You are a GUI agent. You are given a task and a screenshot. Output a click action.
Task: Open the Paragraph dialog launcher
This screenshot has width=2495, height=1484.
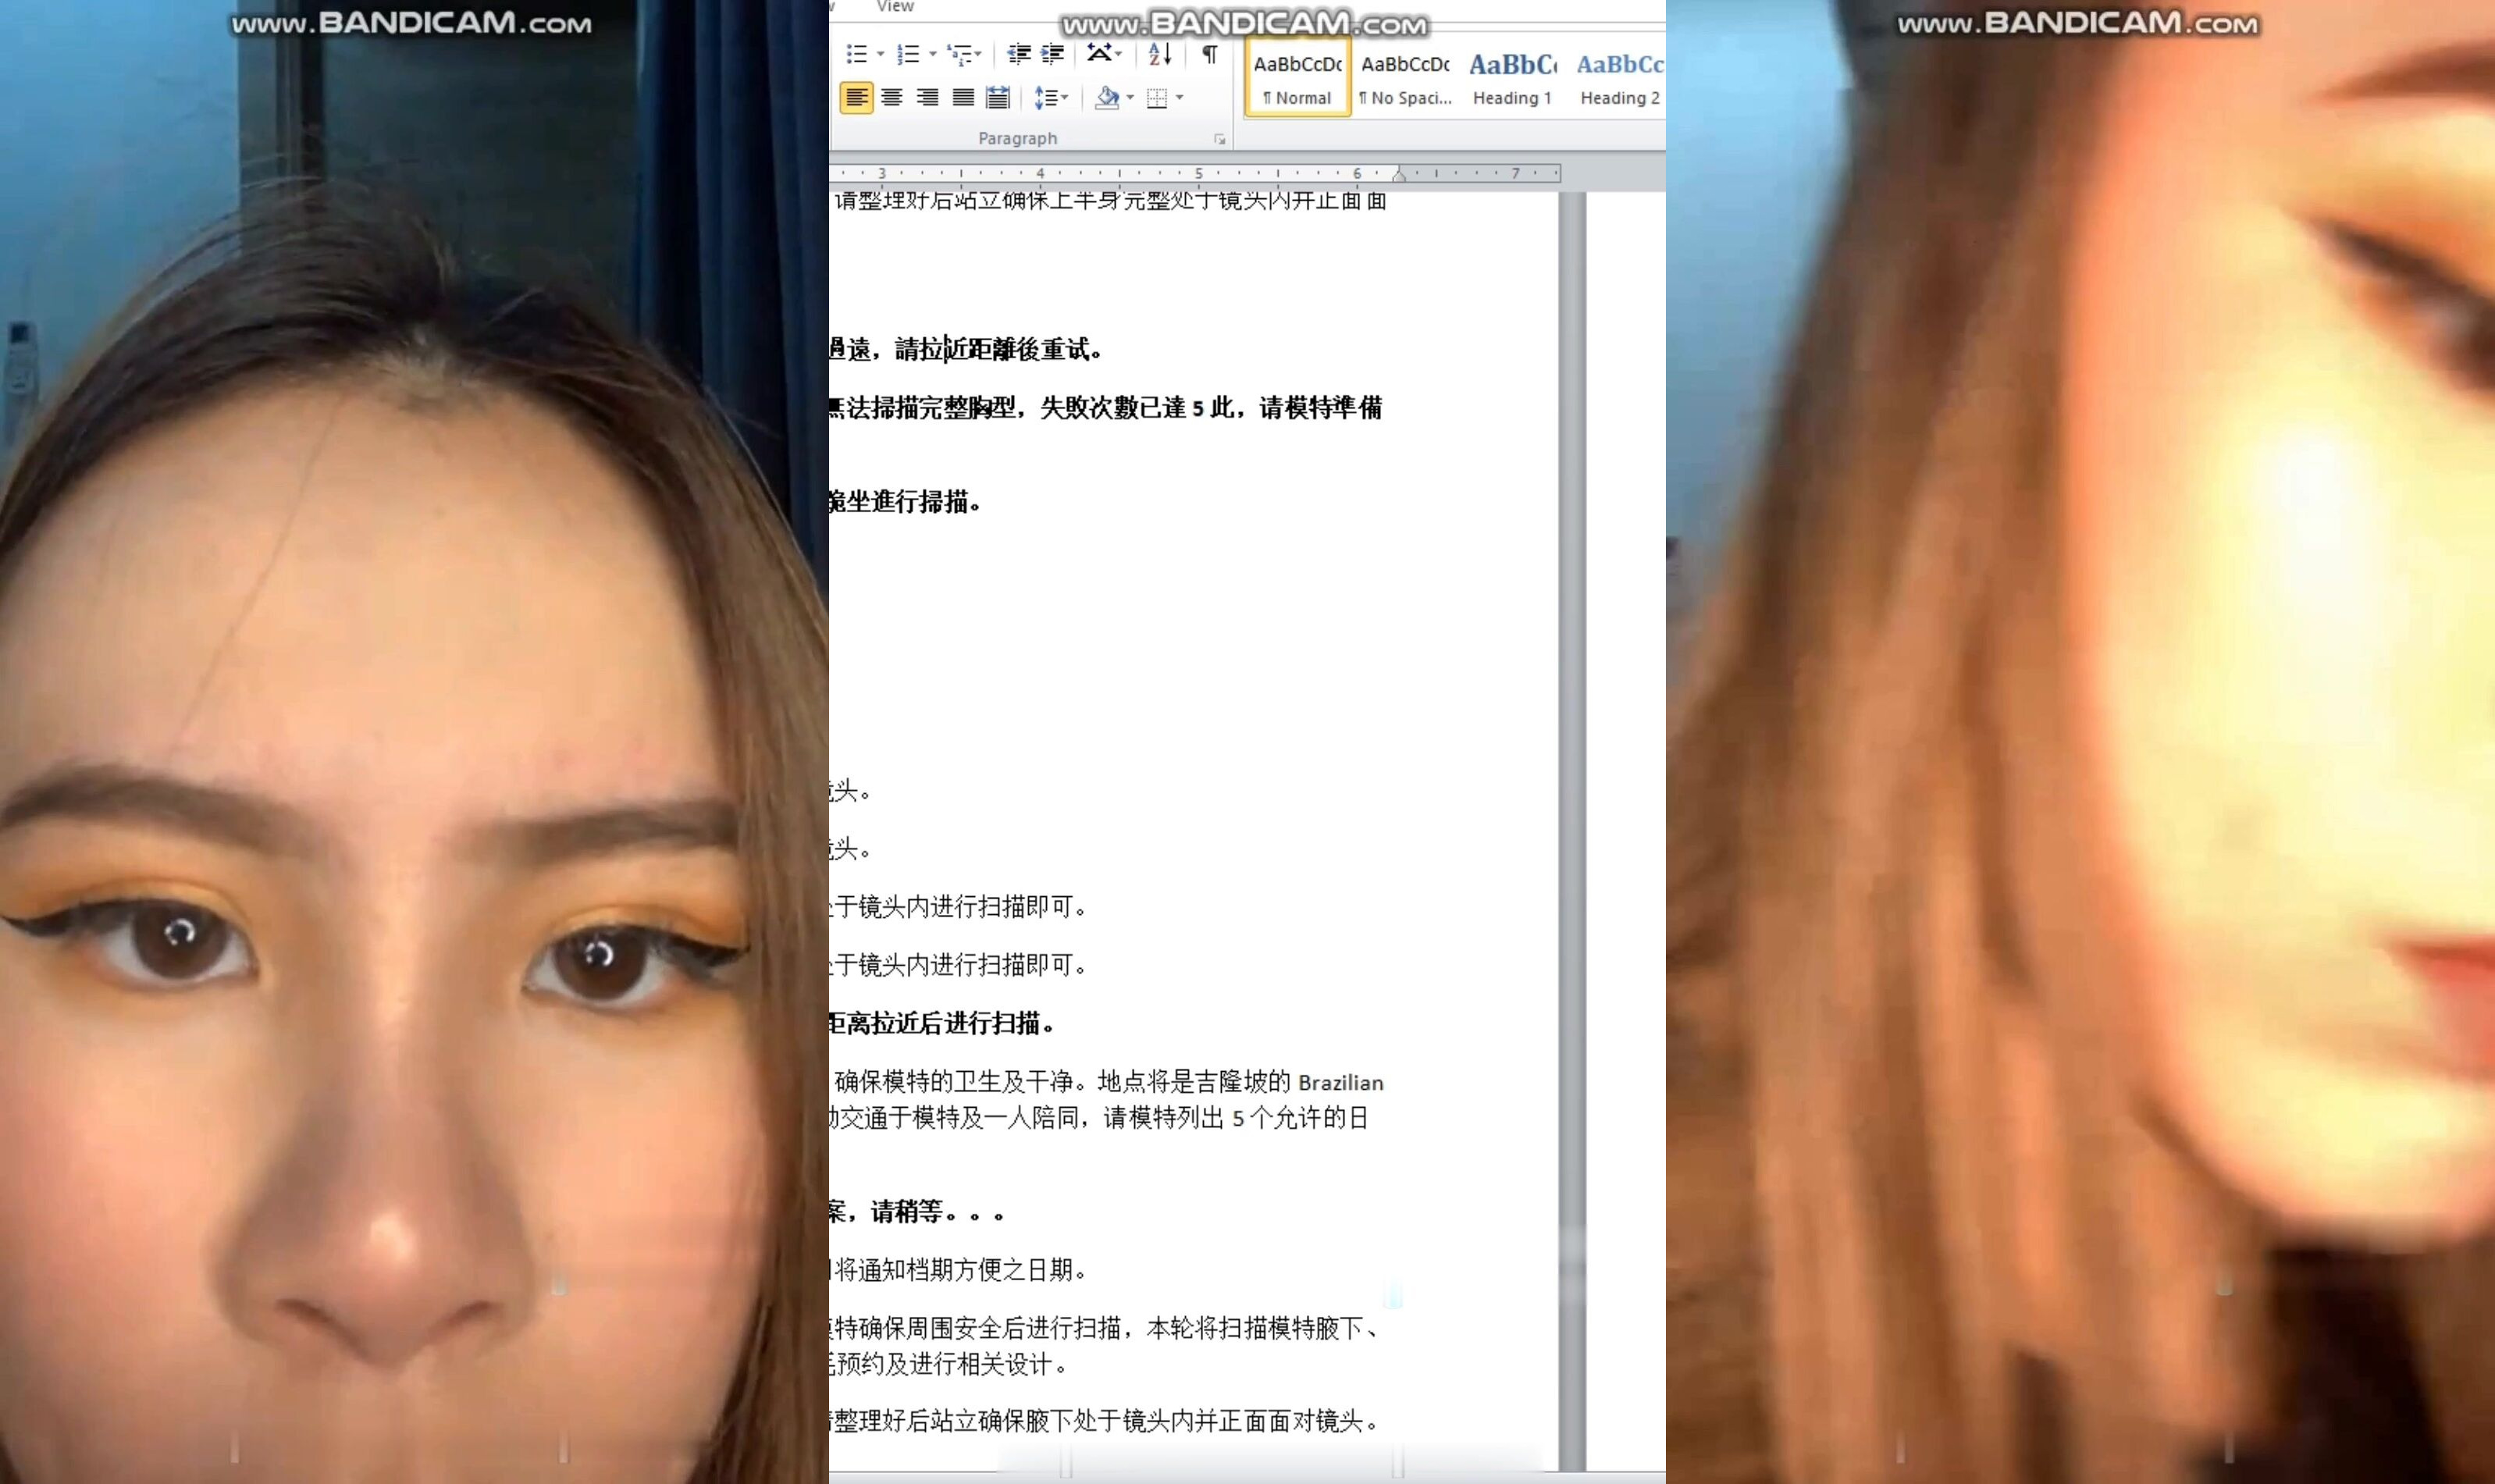click(x=1219, y=139)
